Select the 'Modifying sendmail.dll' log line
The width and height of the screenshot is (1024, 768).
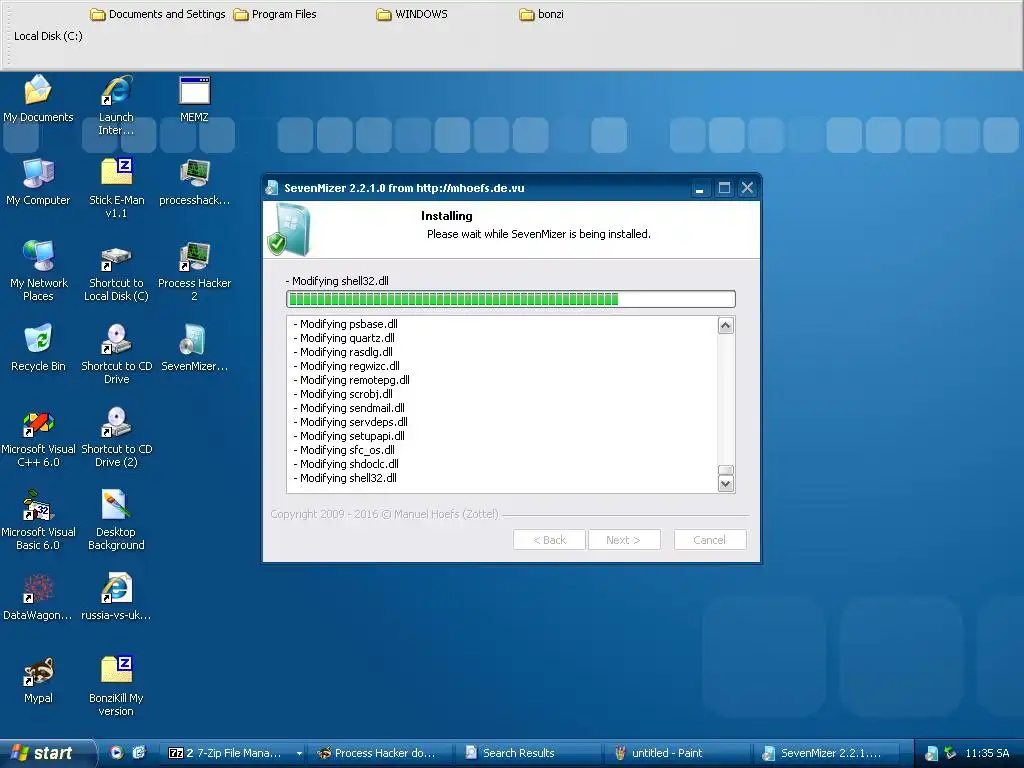349,408
